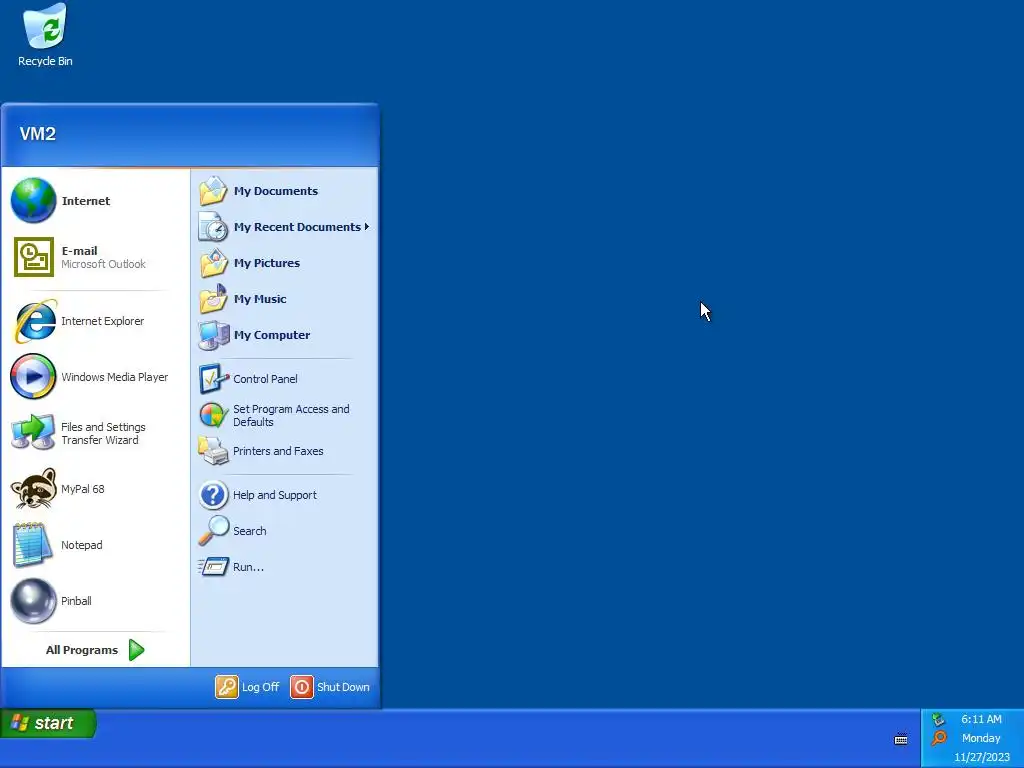Image resolution: width=1024 pixels, height=768 pixels.
Task: Click My Recent Documents clock icon
Action: 213,227
